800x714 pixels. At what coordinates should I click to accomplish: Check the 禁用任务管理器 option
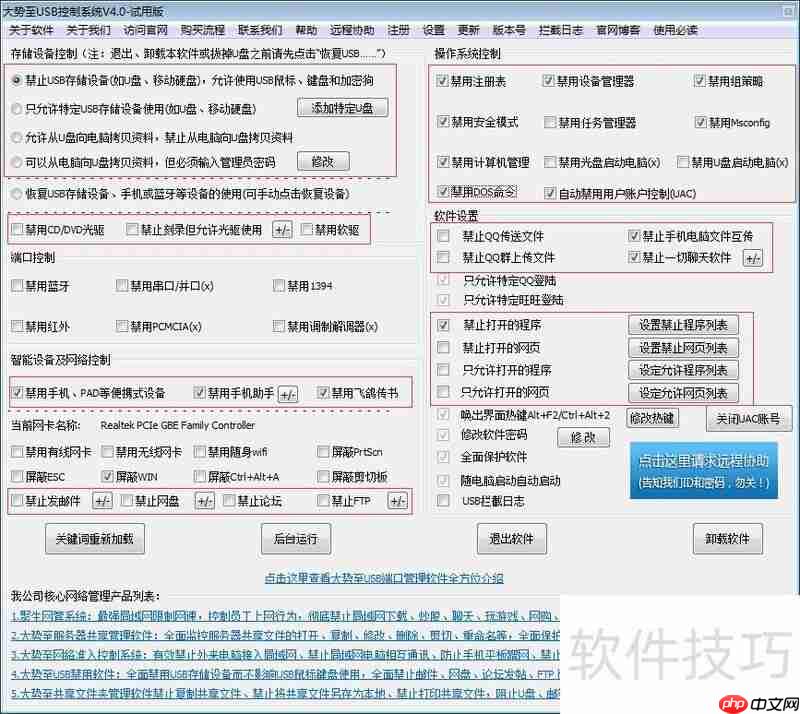coord(548,122)
